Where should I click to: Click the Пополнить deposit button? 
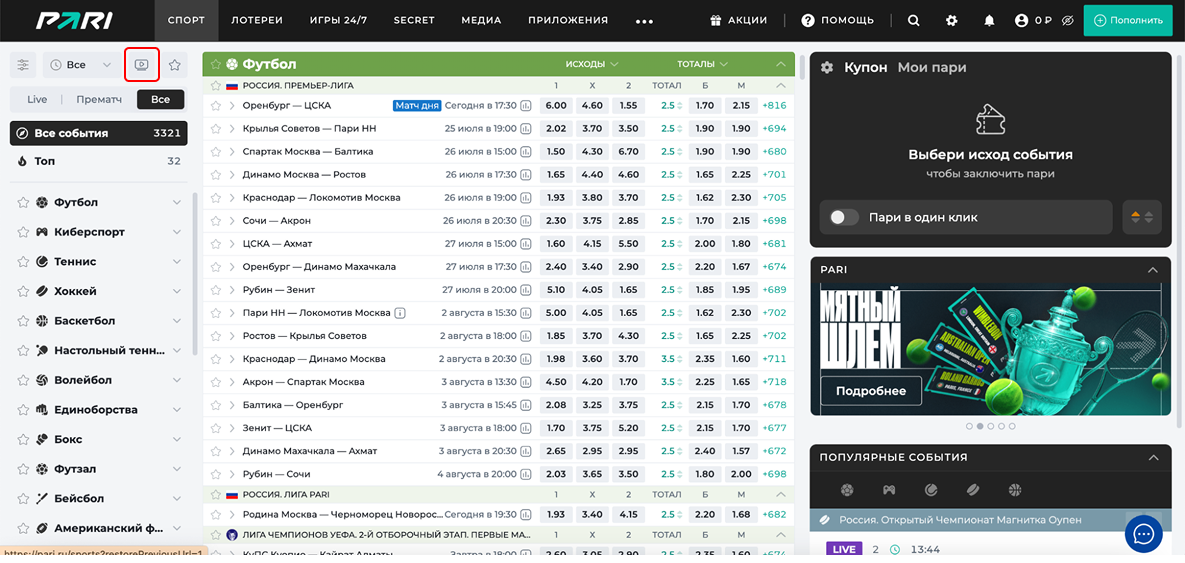(1128, 20)
